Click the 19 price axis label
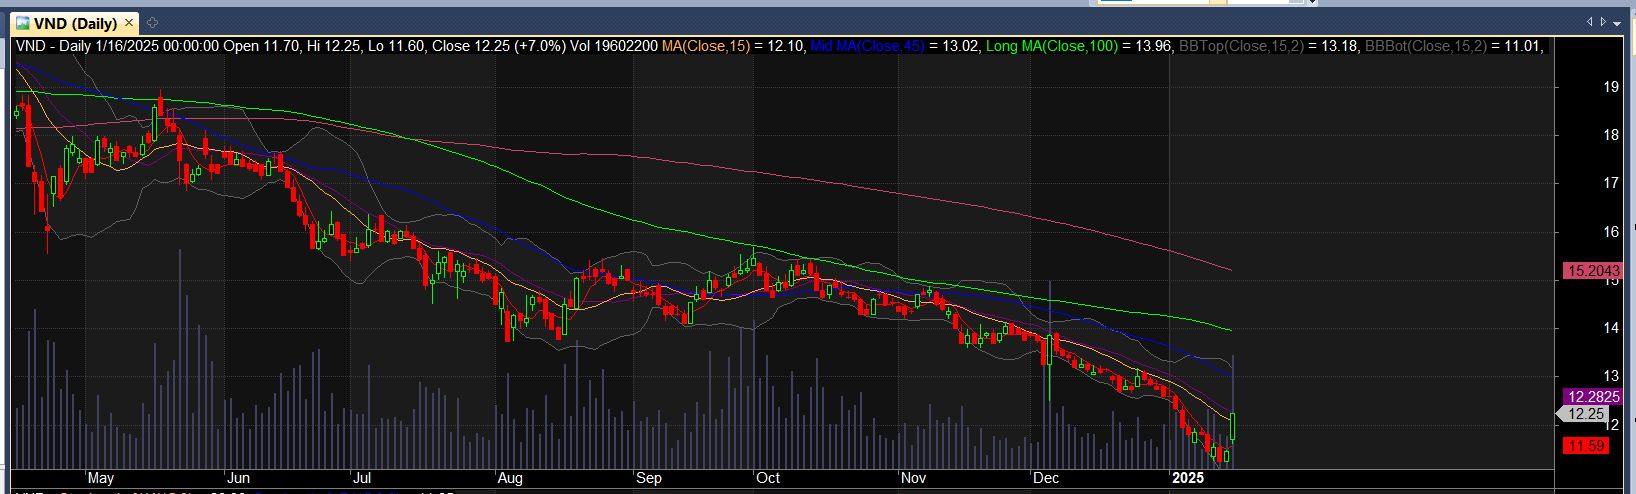 pos(1611,87)
